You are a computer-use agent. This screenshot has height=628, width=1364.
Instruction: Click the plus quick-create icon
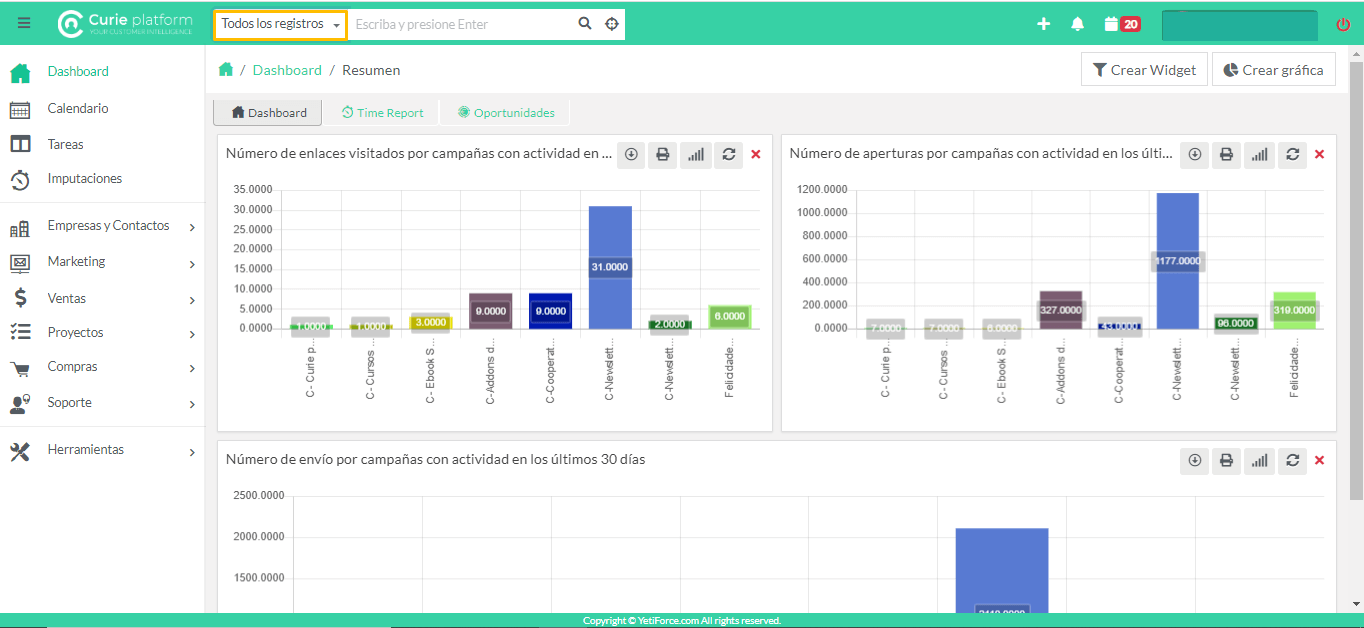coord(1044,24)
